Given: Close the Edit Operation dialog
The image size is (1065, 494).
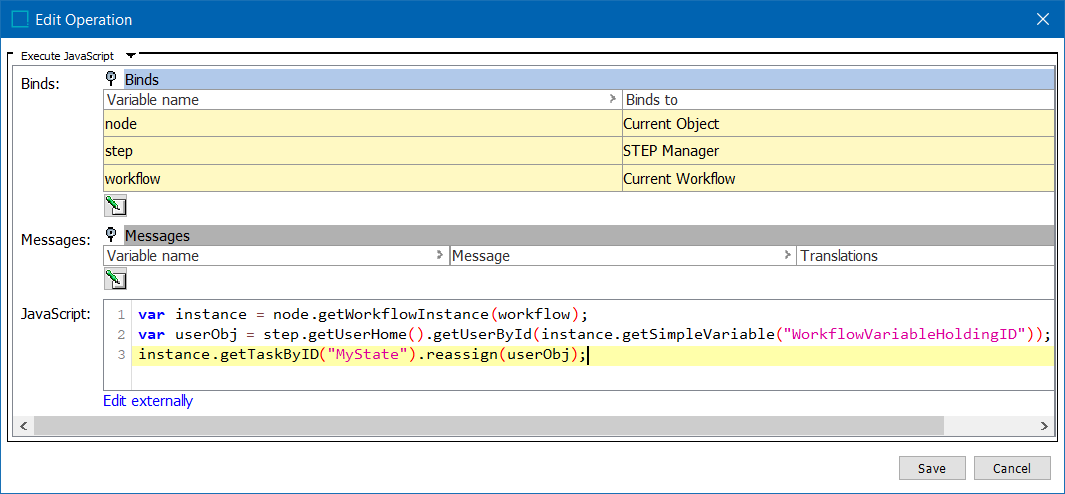Looking at the screenshot, I should coord(1043,19).
